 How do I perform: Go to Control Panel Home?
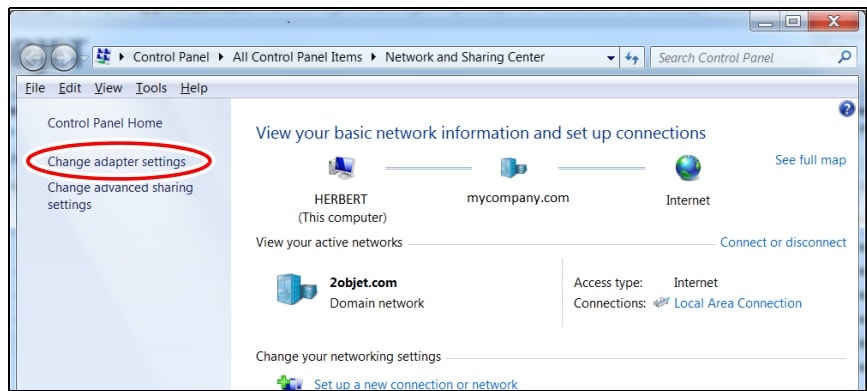[105, 123]
